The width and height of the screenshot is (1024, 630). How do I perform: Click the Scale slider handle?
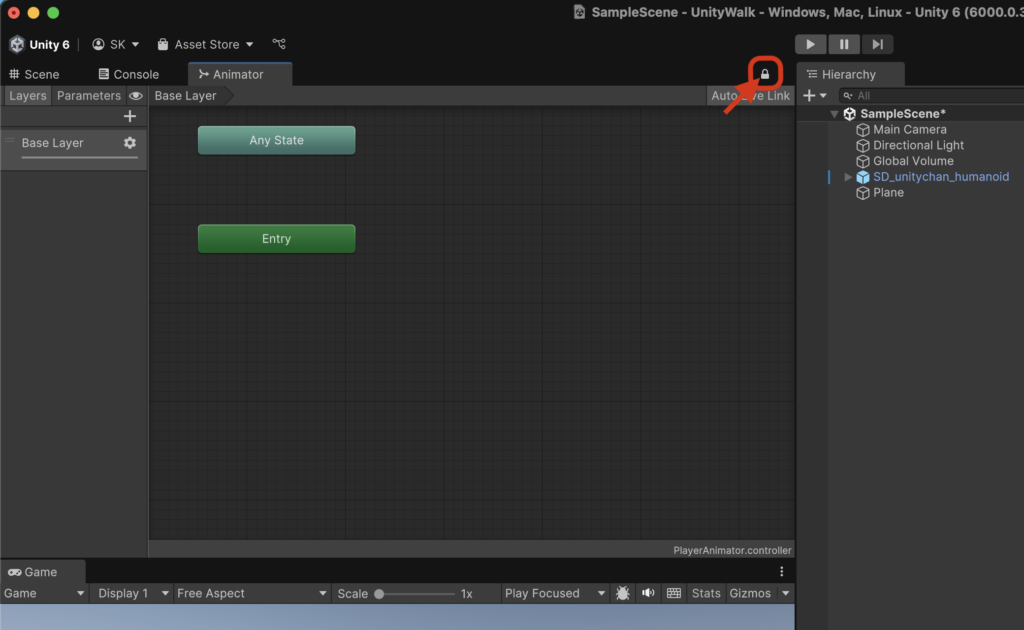tap(379, 594)
